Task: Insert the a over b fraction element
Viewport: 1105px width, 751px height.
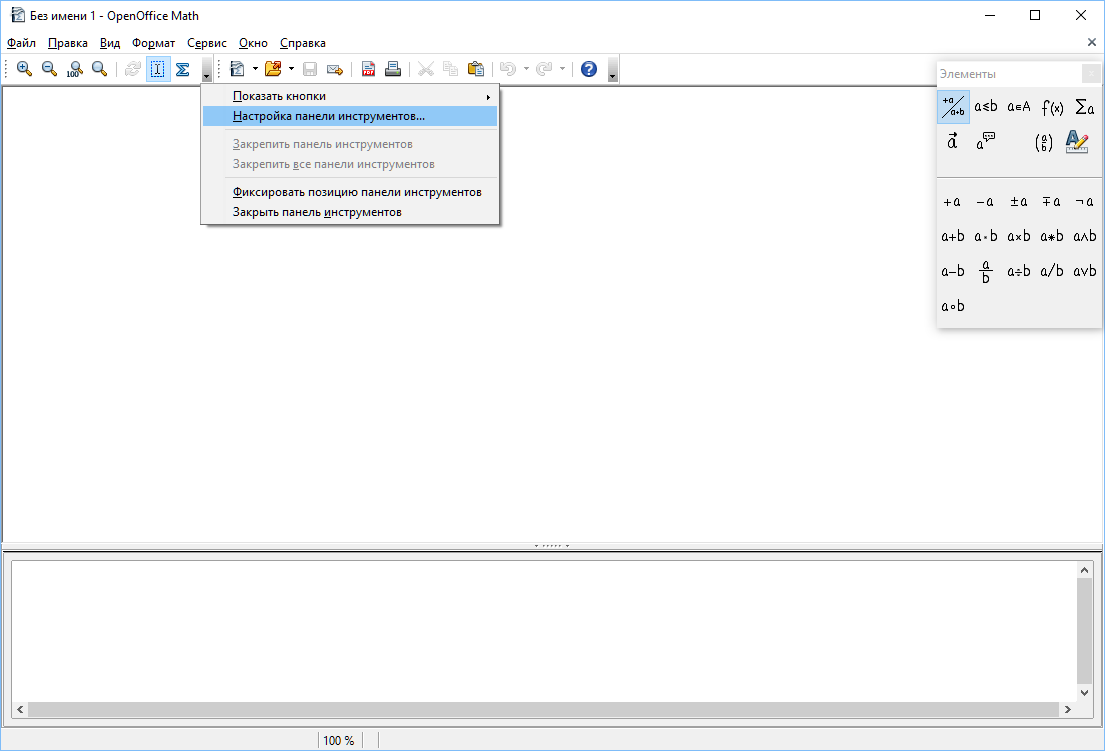Action: pos(986,271)
